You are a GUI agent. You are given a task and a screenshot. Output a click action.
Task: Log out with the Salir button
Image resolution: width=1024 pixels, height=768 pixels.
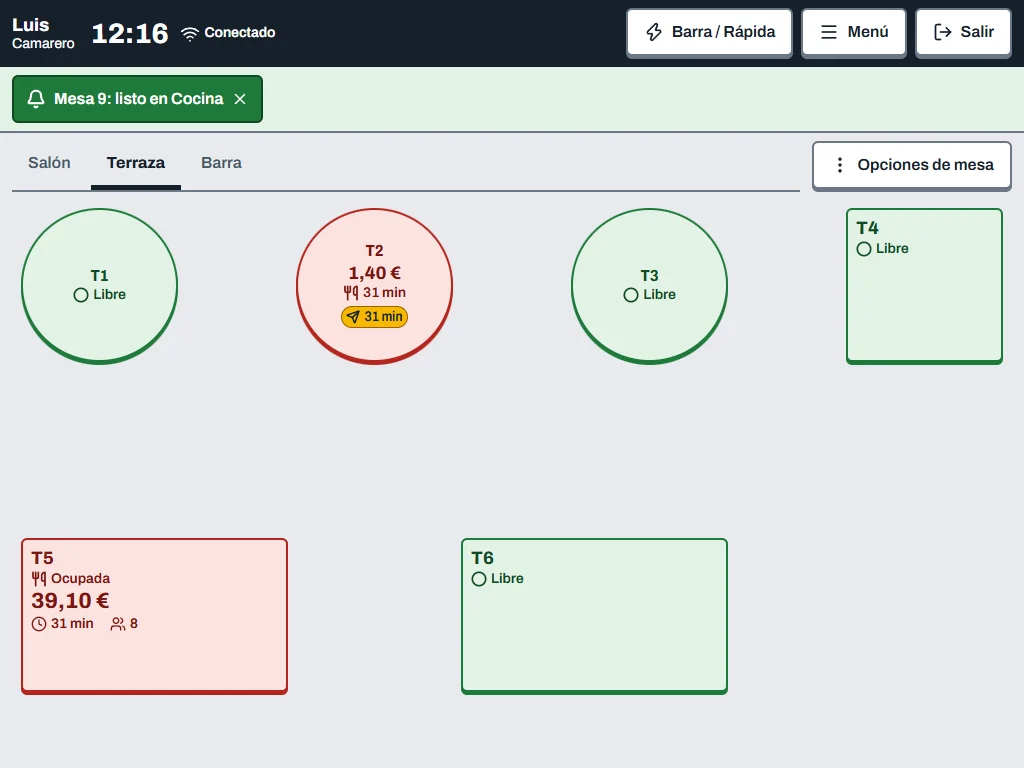(x=963, y=32)
